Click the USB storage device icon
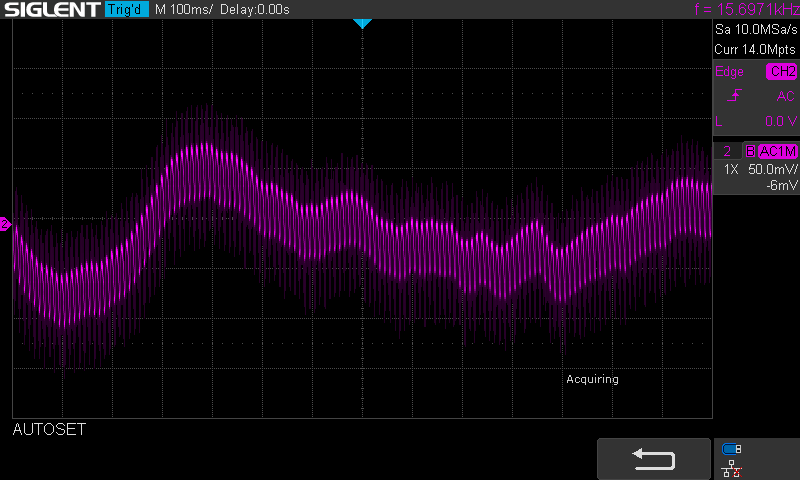The height and width of the screenshot is (480, 800). coord(732,449)
